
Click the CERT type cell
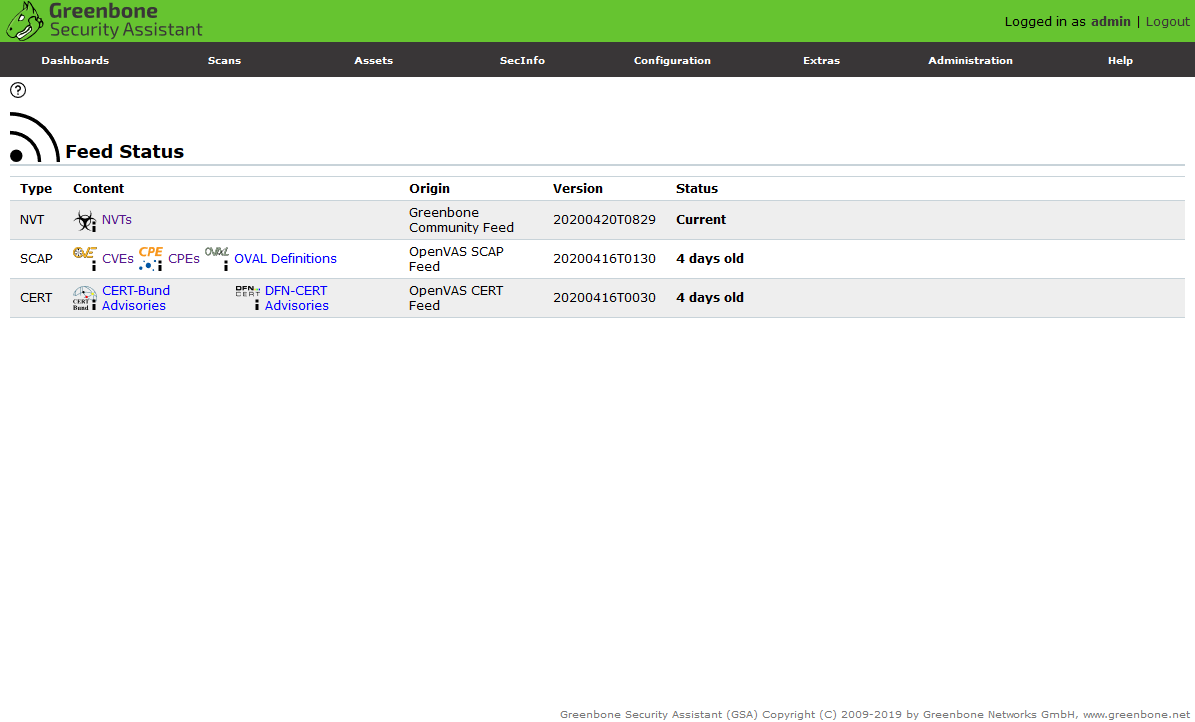click(x=36, y=297)
